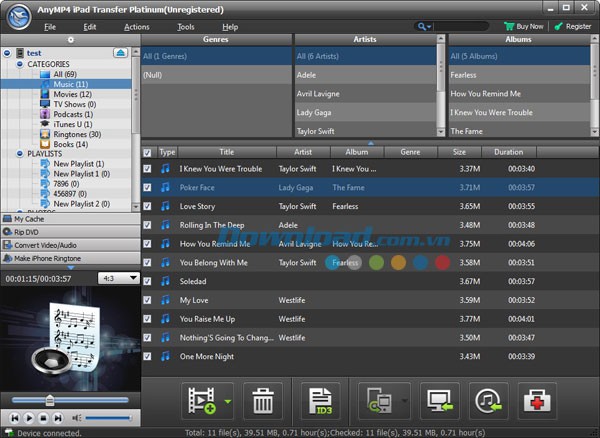600x438 pixels.
Task: Uncheck How You Remind Me checkbox
Action: (x=147, y=243)
